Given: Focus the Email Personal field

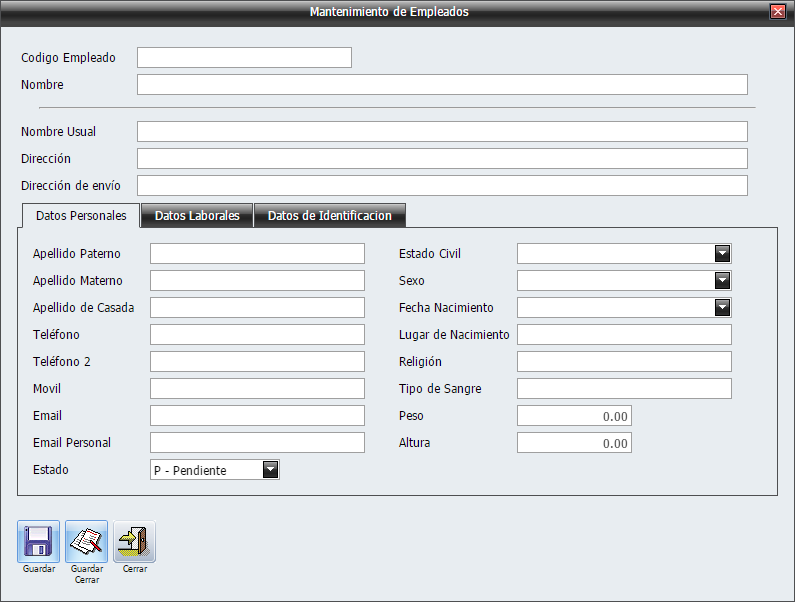Looking at the screenshot, I should click(x=257, y=443).
